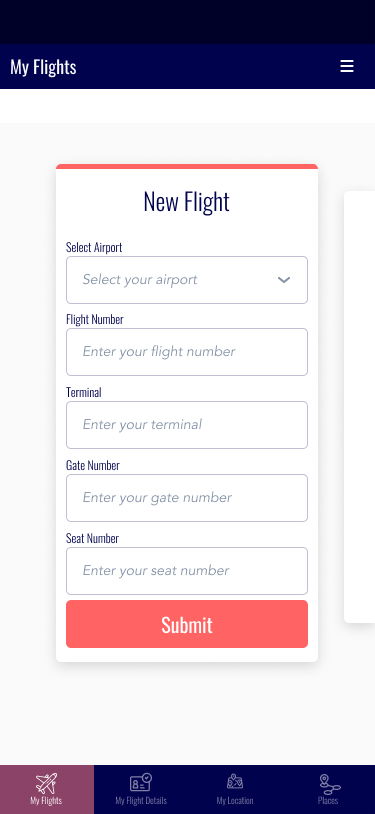Click the My Flights header title
375x814 pixels.
[43, 67]
